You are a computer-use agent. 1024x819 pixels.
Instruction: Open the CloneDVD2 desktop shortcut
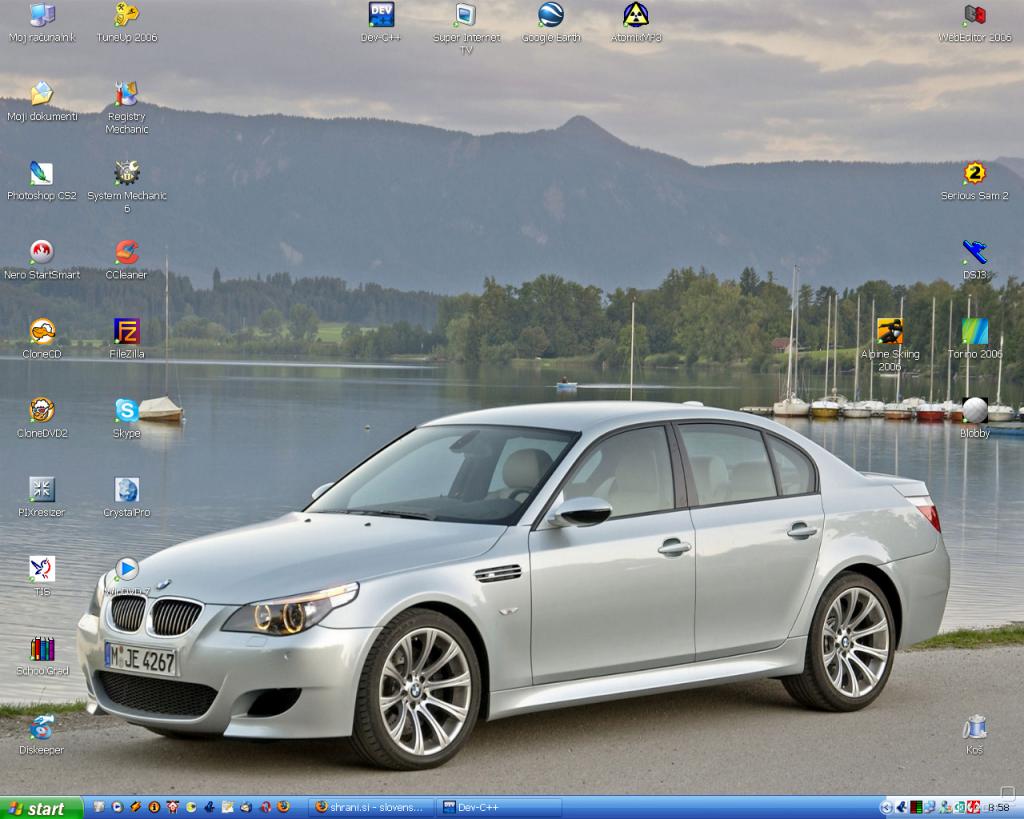(42, 418)
